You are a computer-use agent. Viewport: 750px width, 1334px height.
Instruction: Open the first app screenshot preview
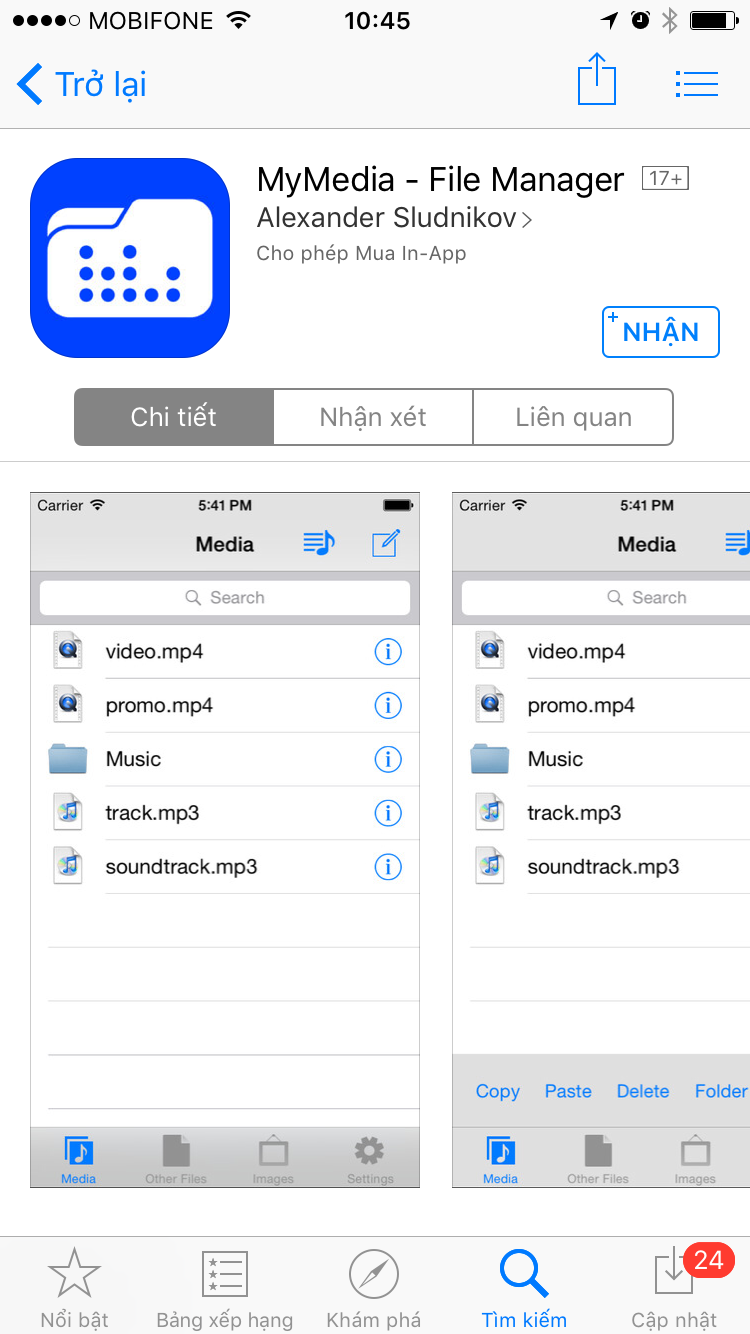coord(225,840)
